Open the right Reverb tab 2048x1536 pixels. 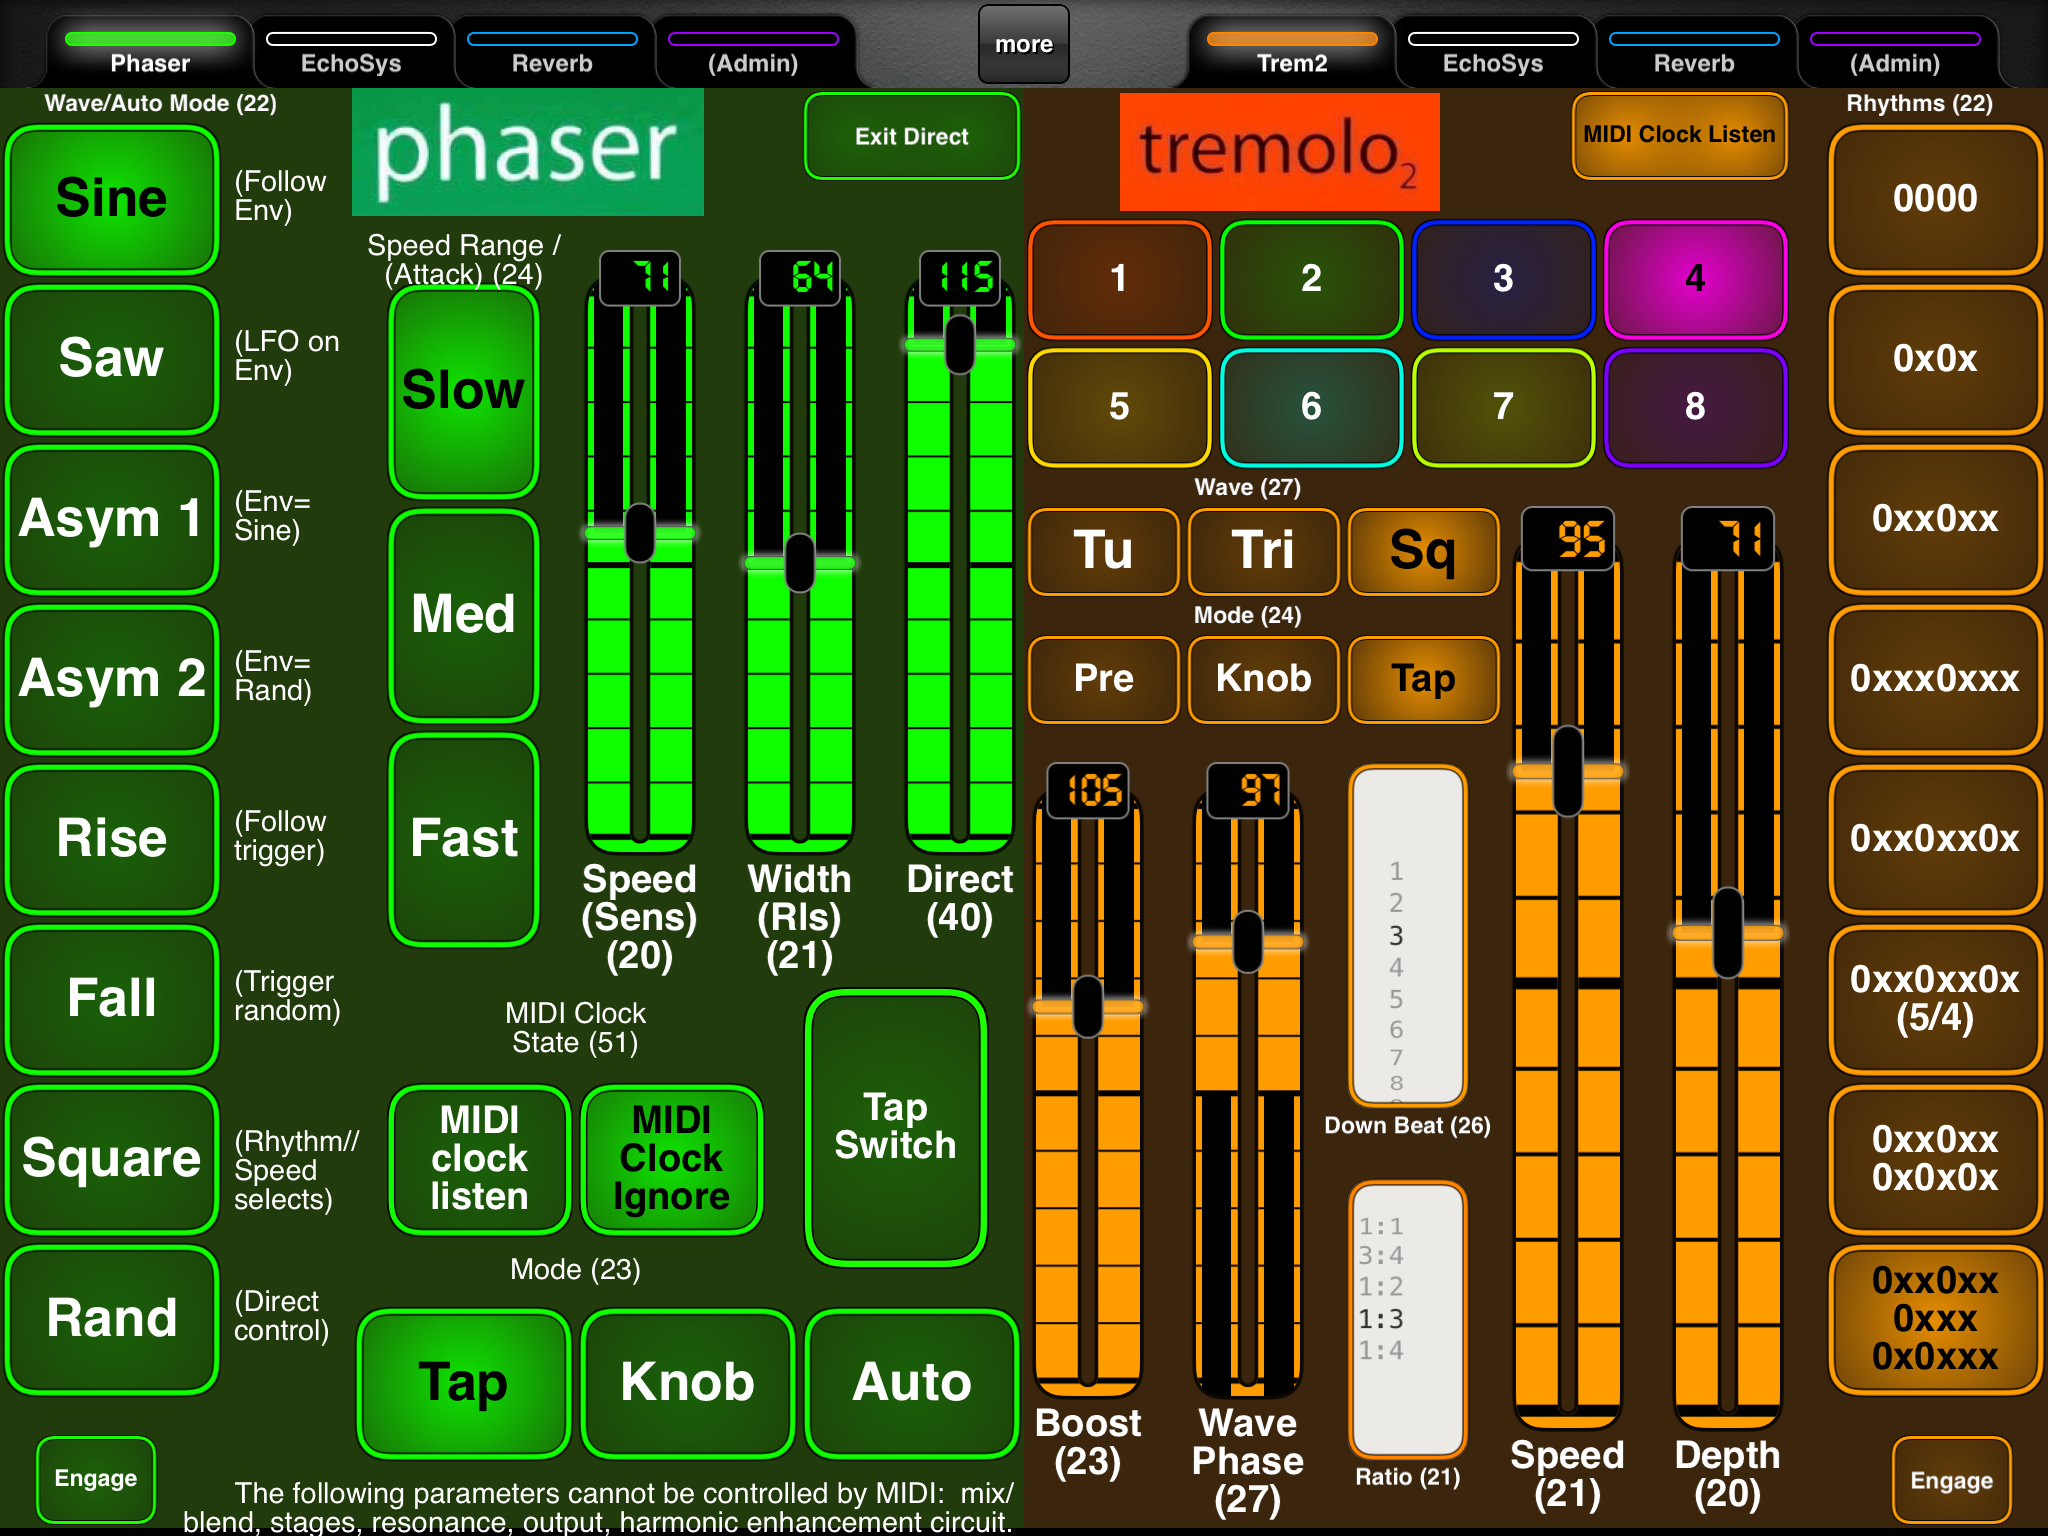pyautogui.click(x=1693, y=52)
